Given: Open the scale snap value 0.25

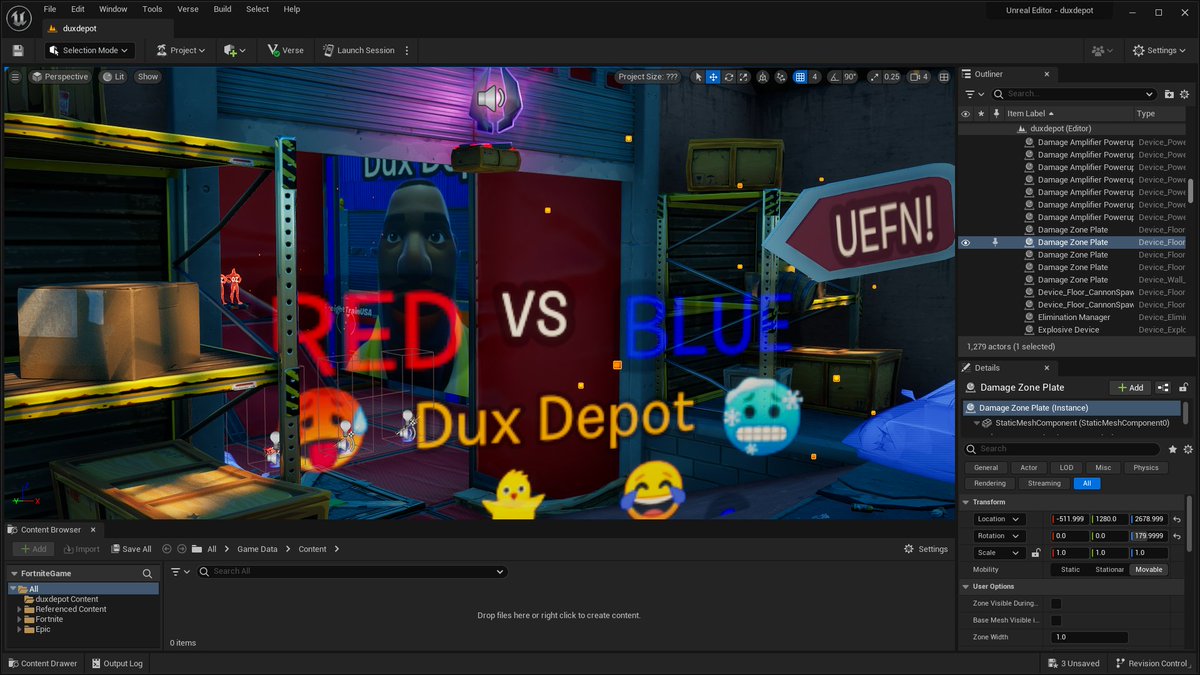Looking at the screenshot, I should [x=892, y=77].
